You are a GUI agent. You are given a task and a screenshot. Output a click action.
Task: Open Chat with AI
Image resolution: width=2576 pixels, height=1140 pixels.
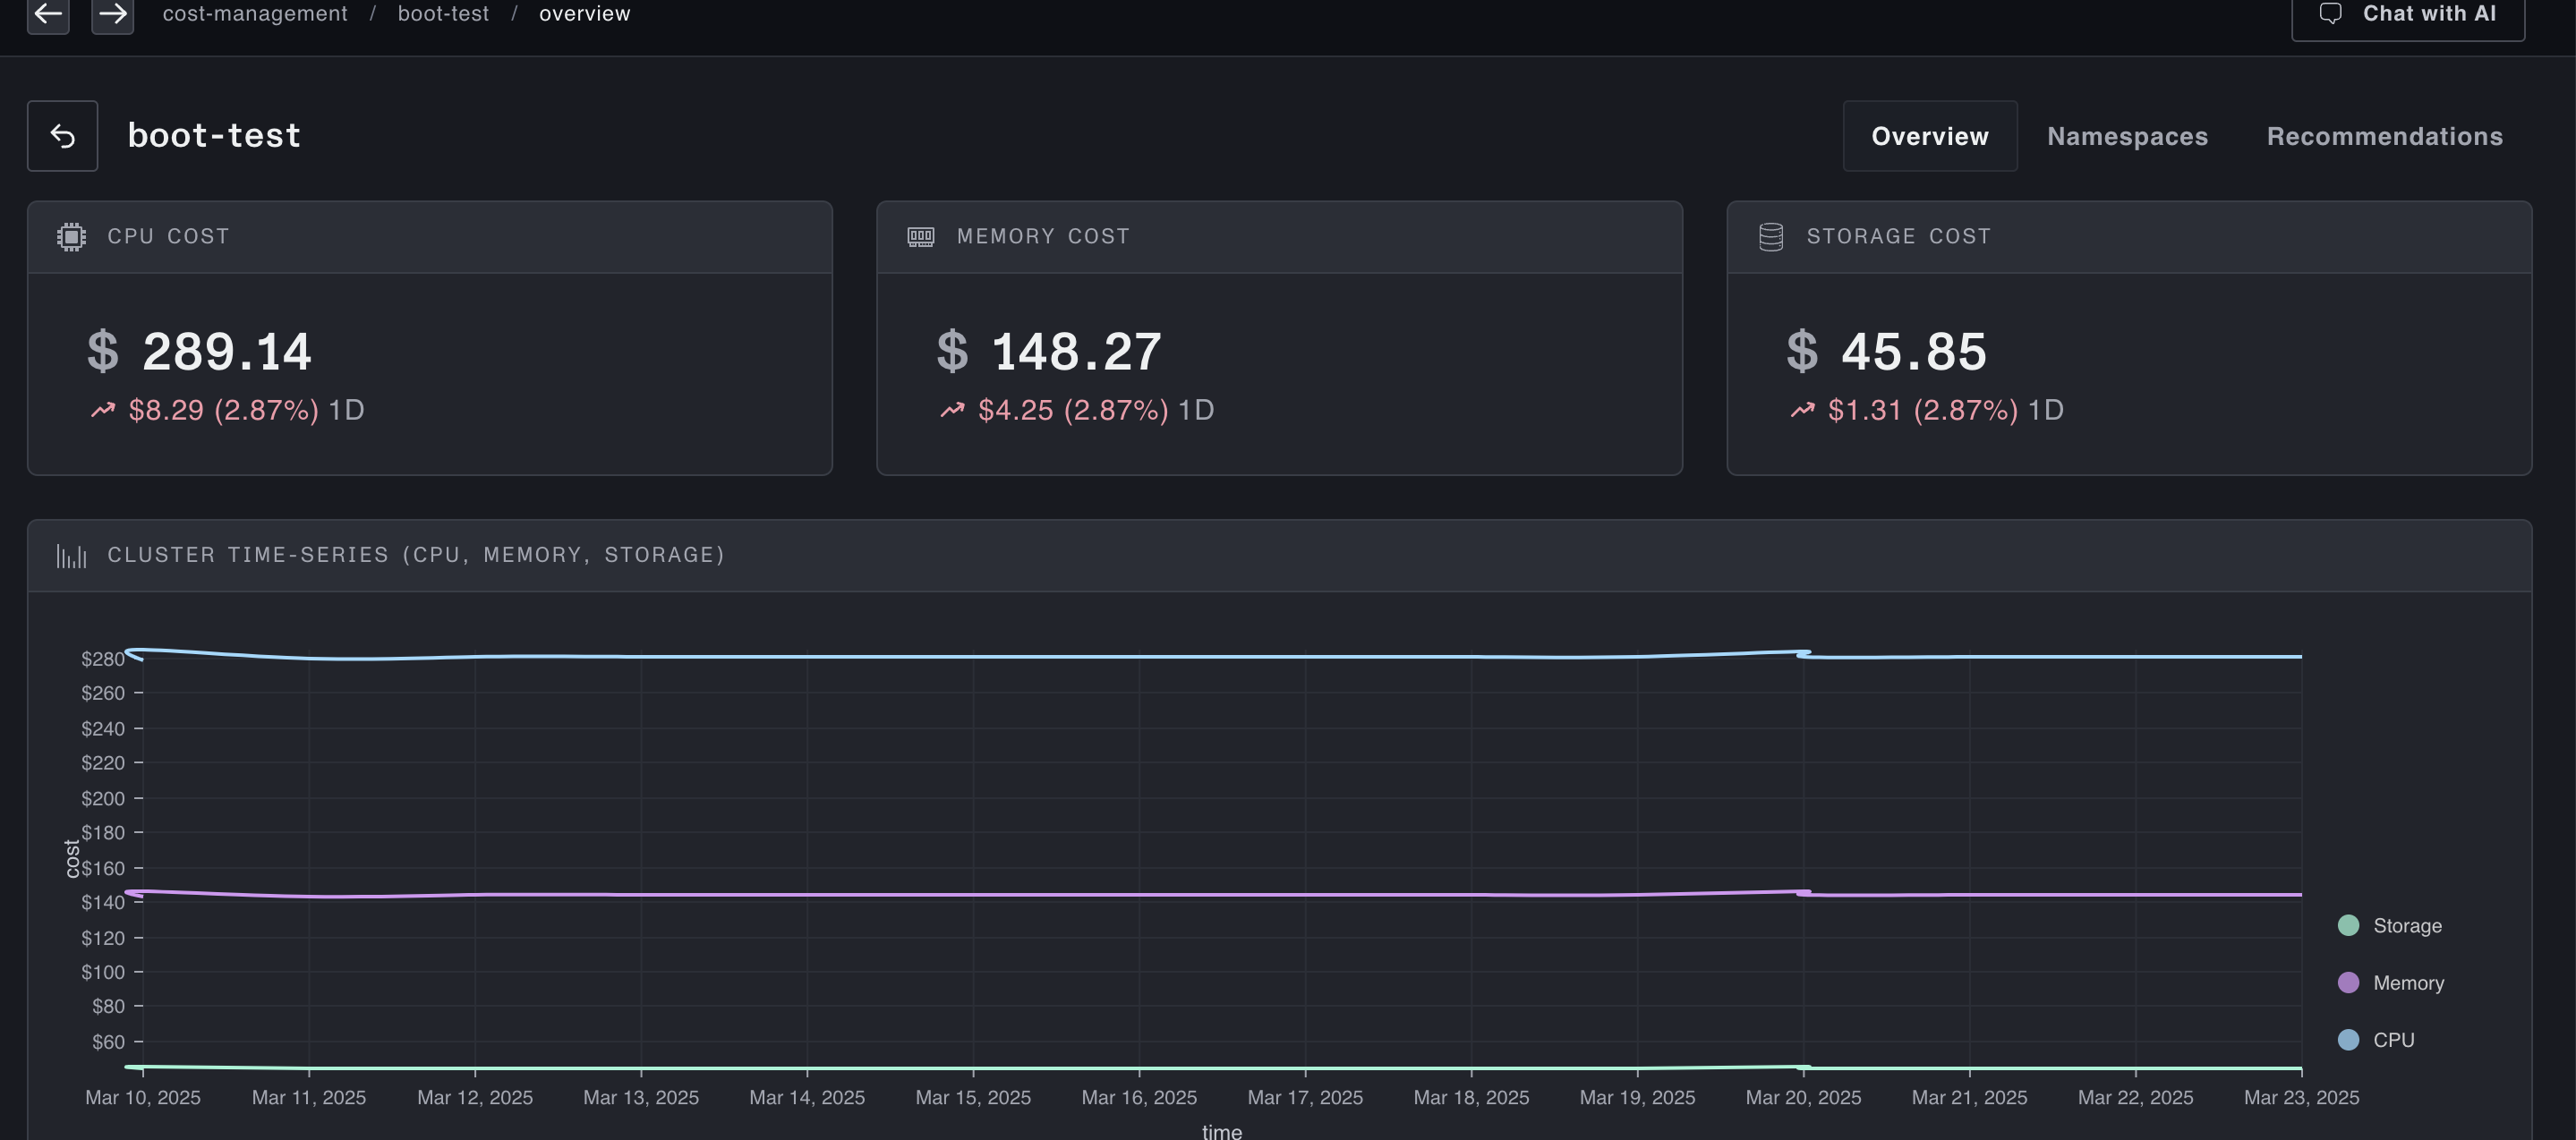pos(2407,14)
